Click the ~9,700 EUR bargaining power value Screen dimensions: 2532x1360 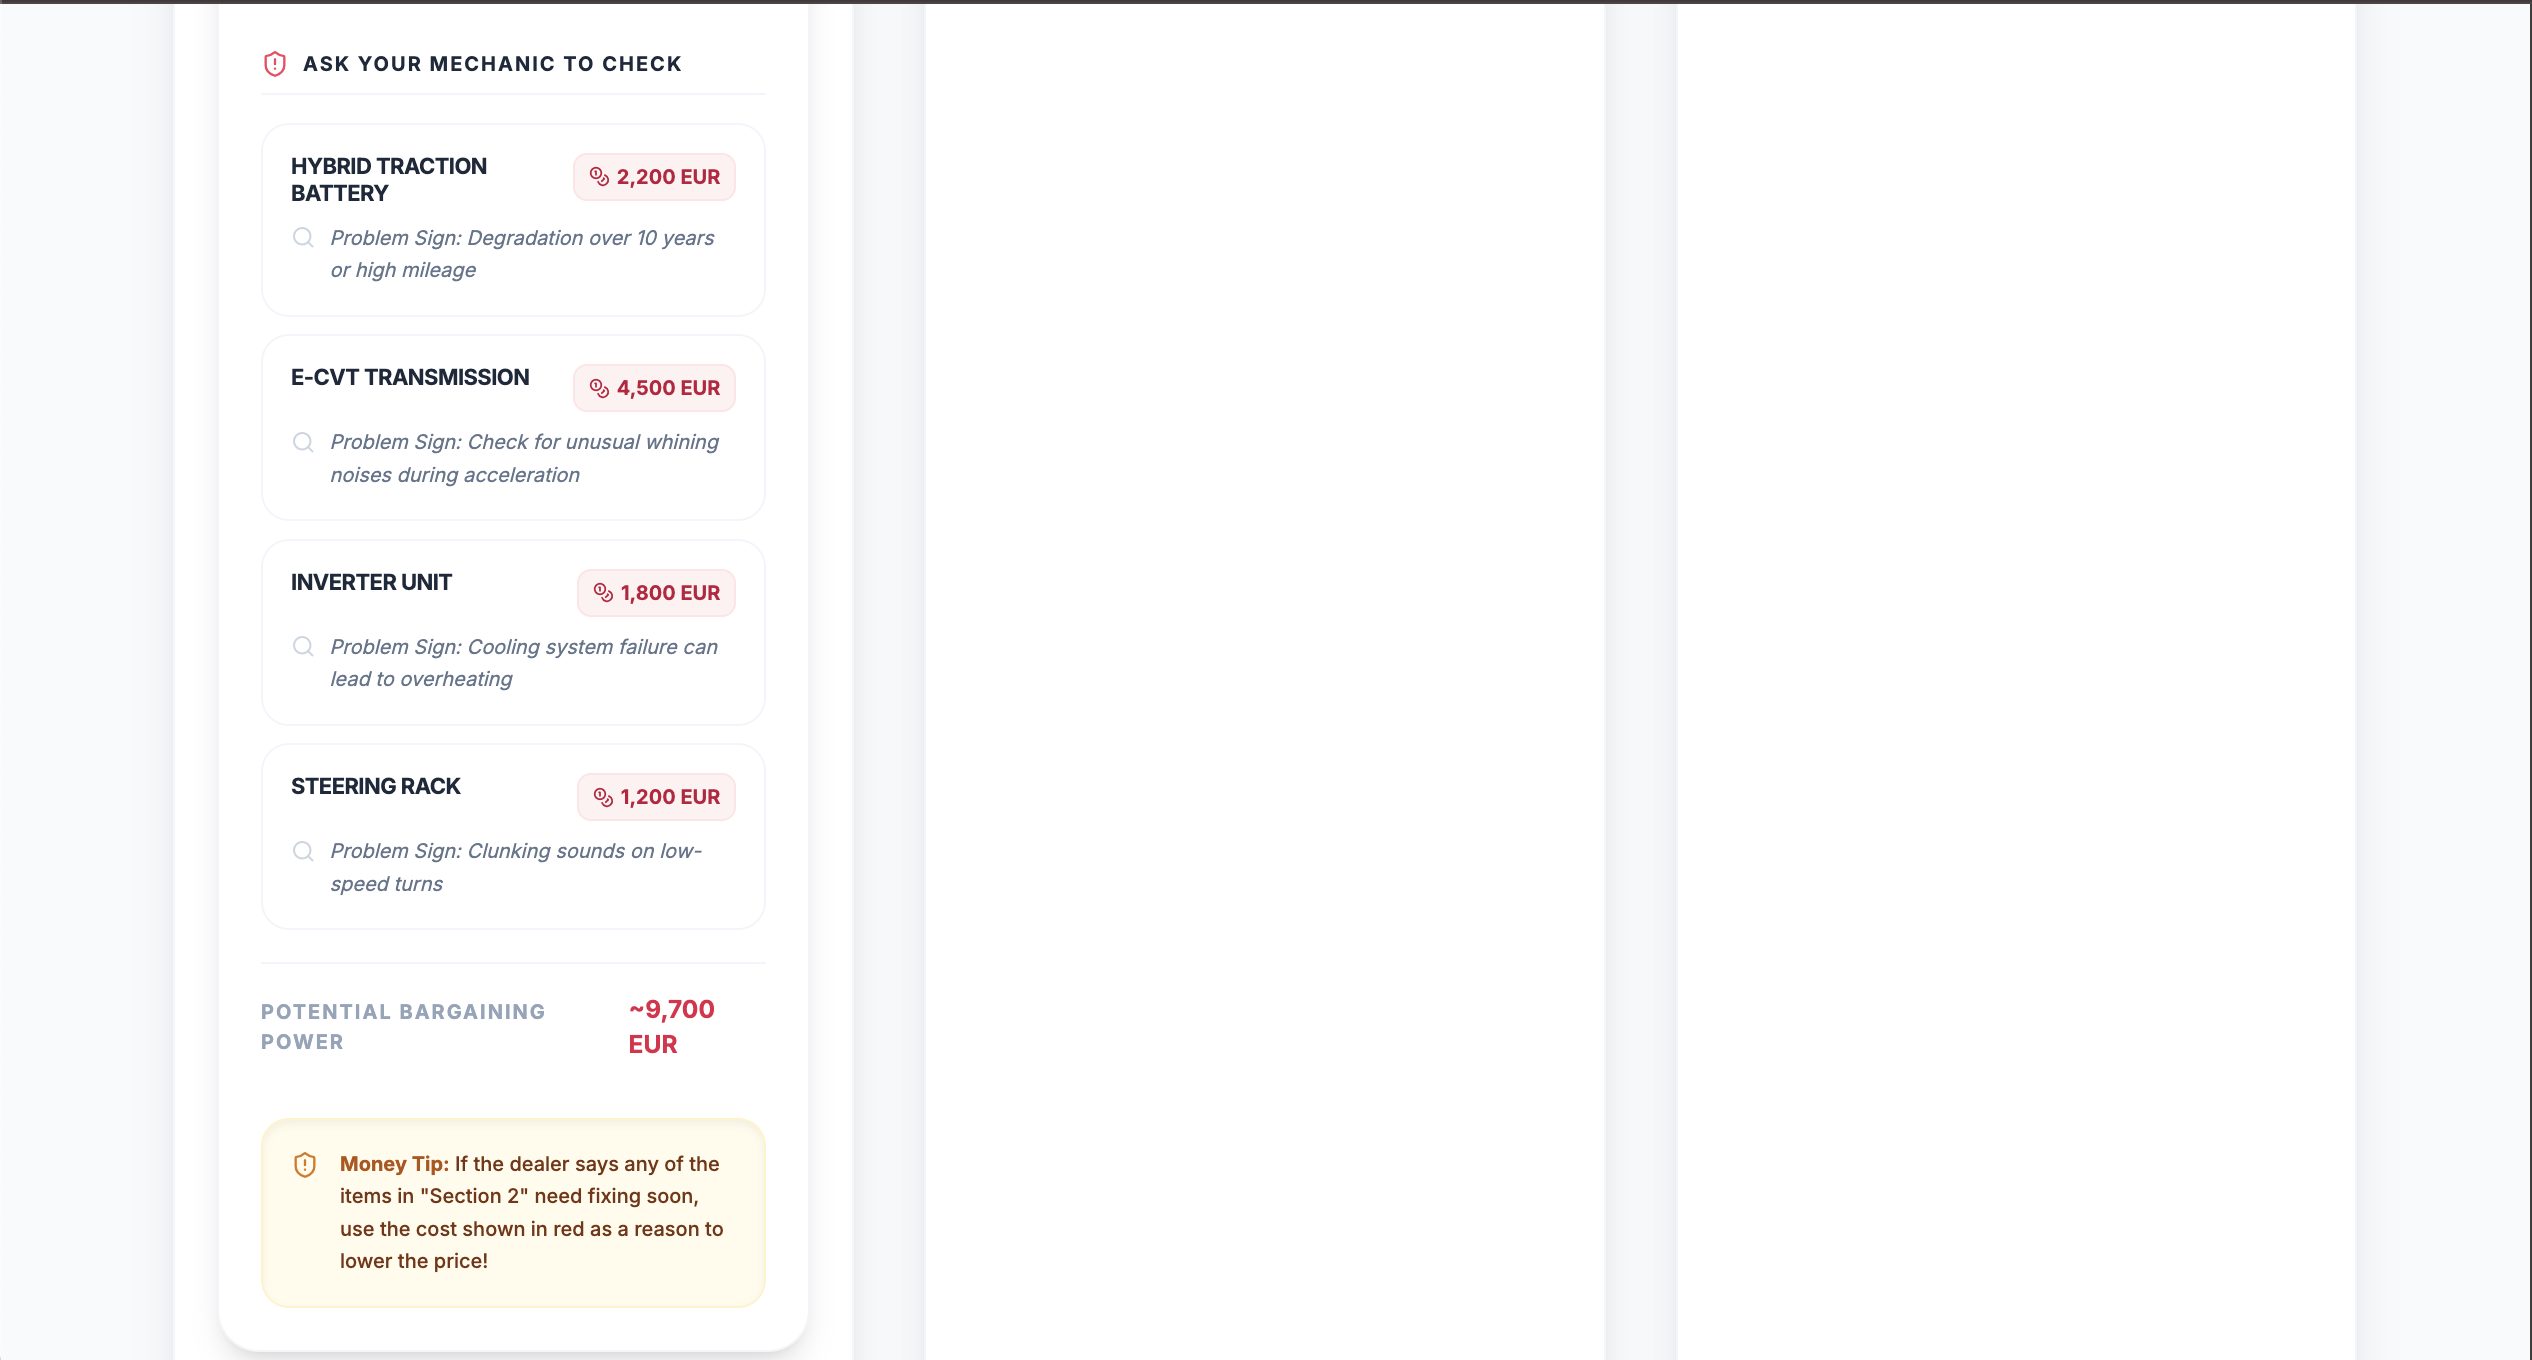coord(671,1026)
